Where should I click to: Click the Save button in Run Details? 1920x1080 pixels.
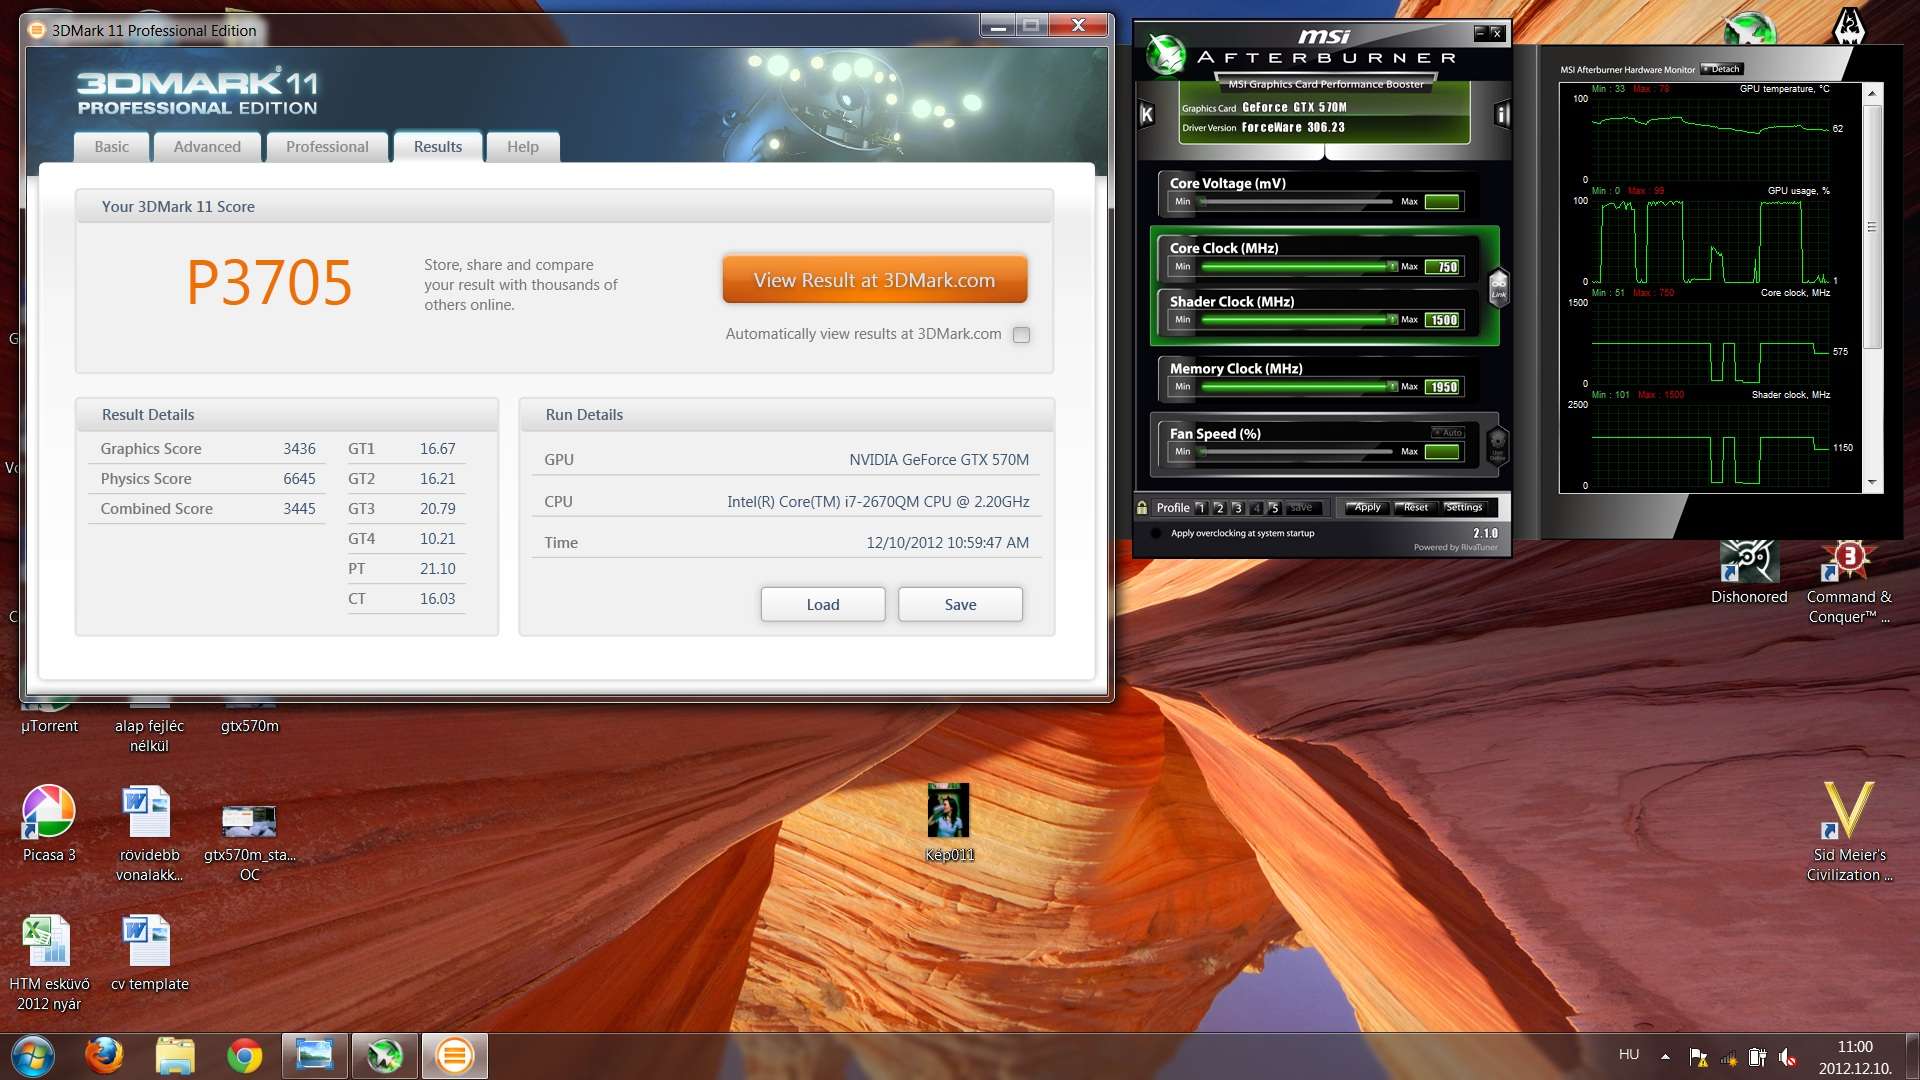(x=960, y=604)
